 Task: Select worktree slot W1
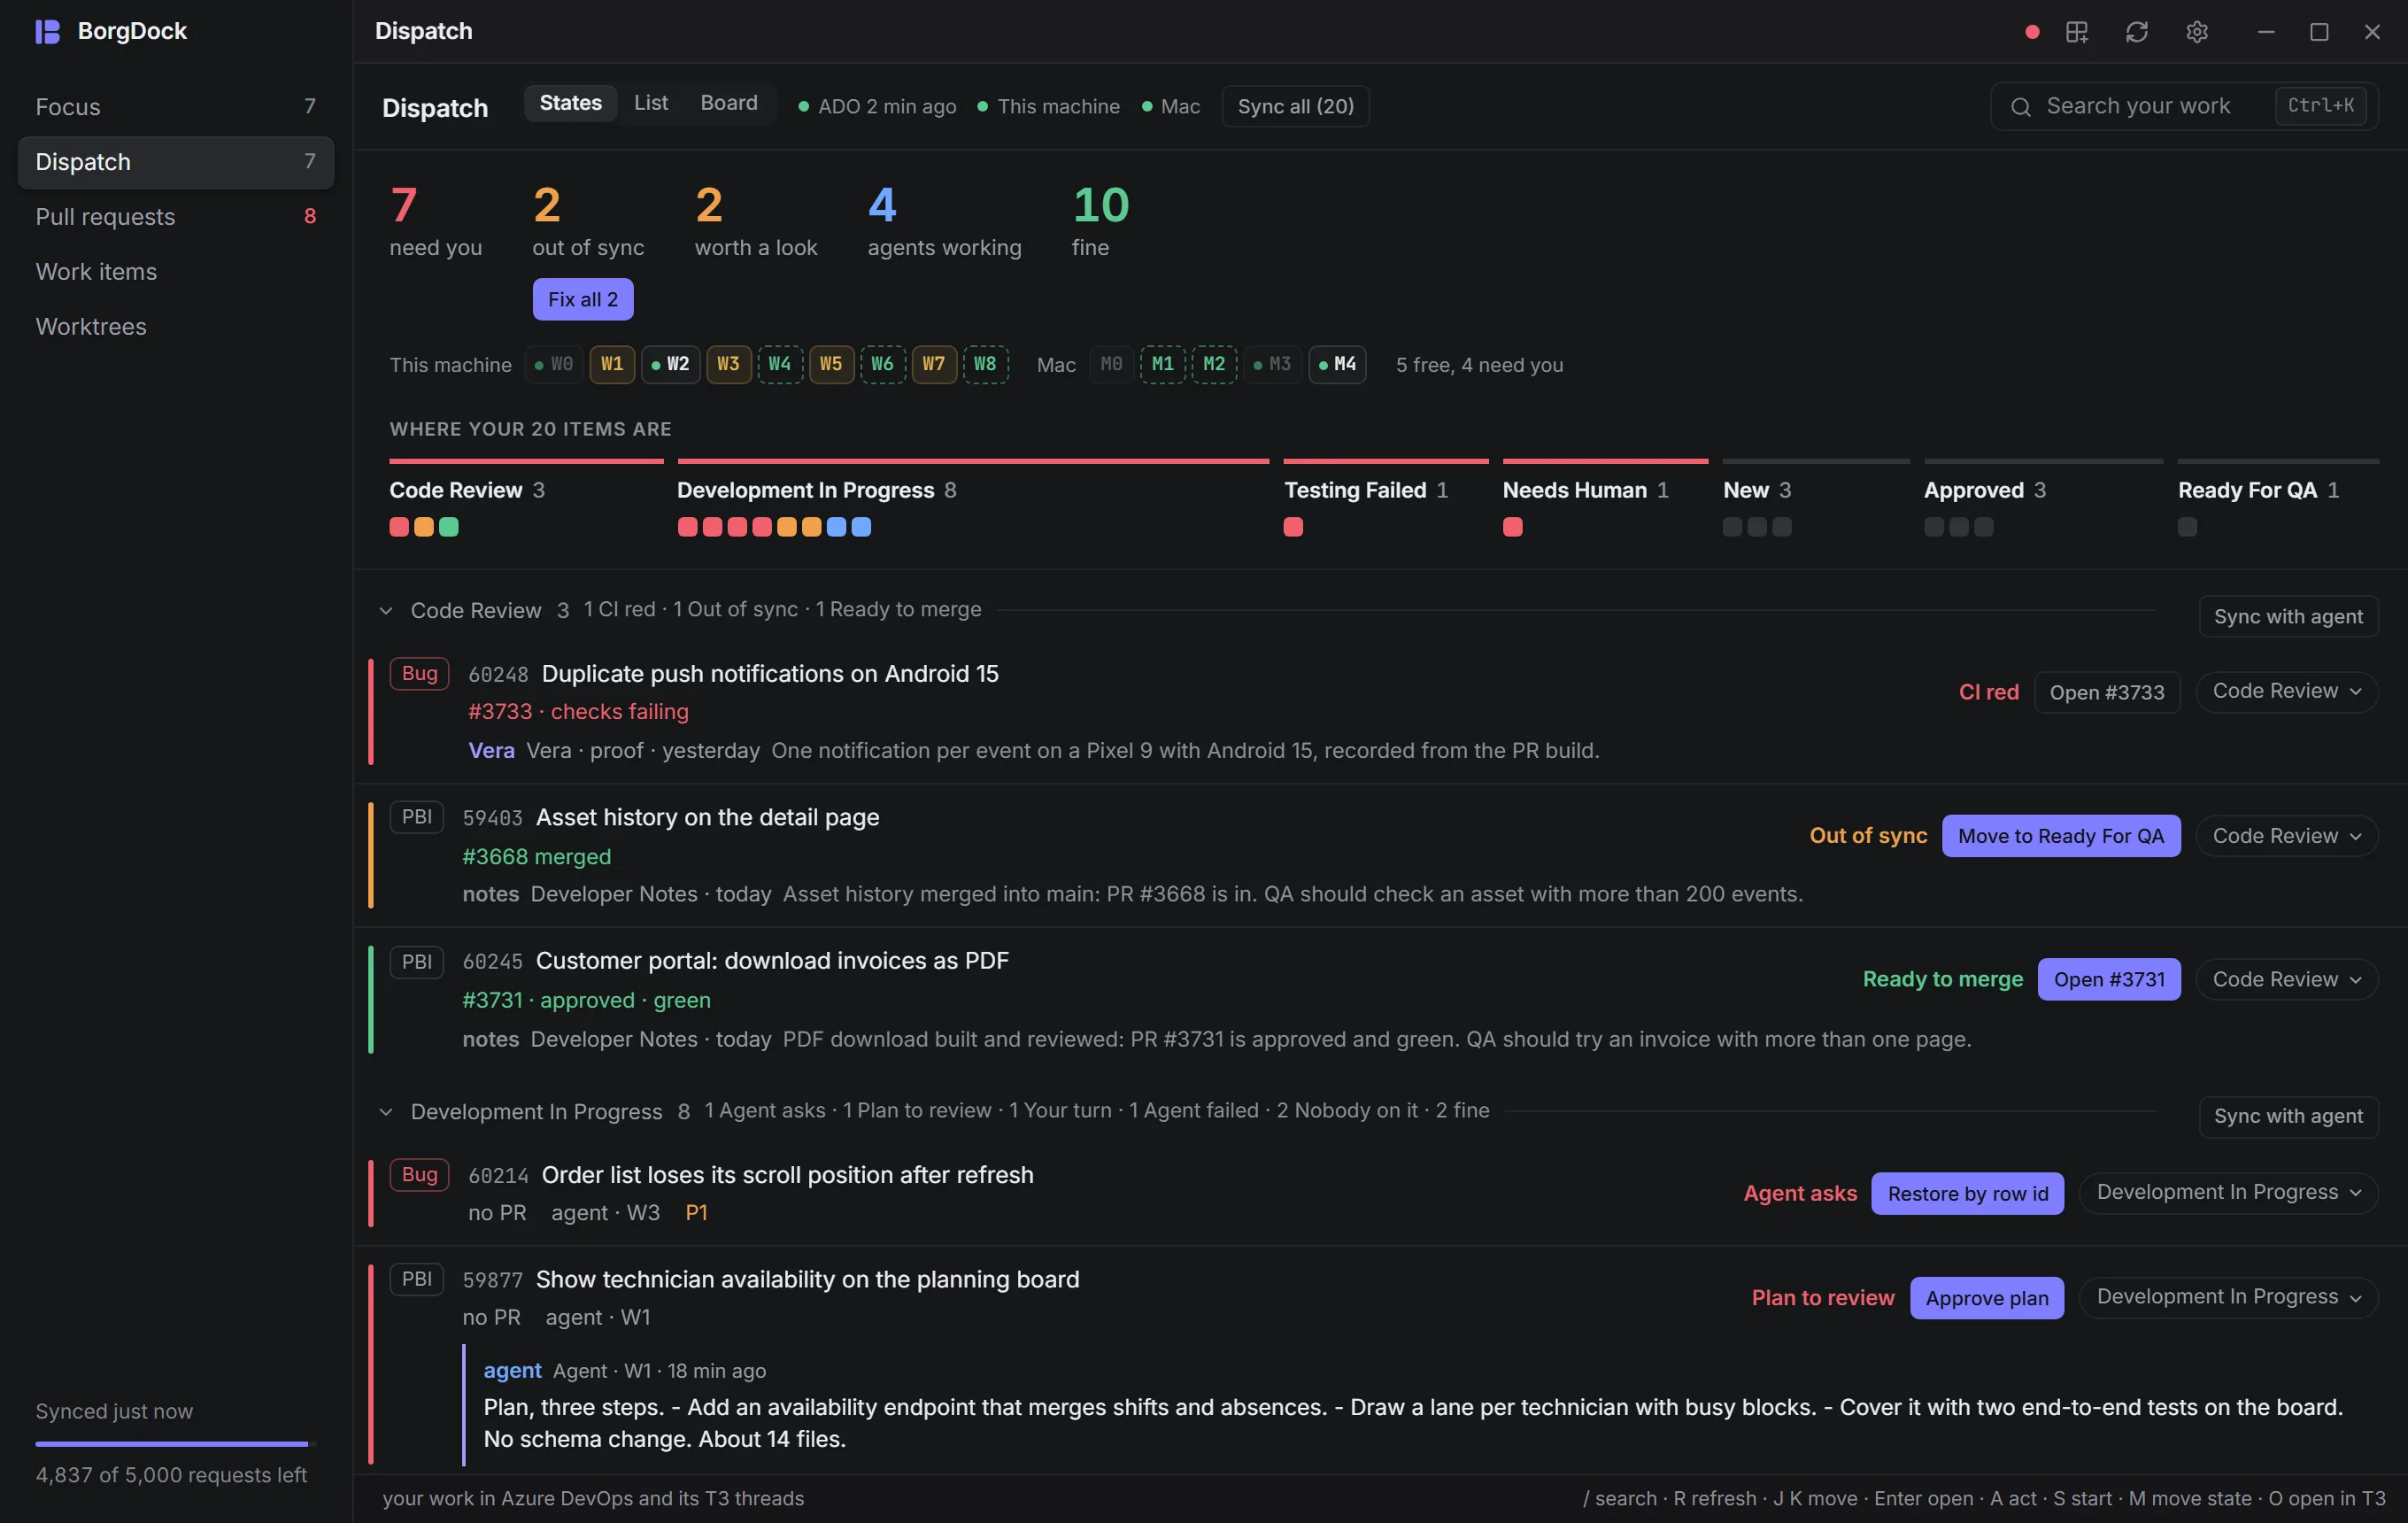[x=612, y=364]
